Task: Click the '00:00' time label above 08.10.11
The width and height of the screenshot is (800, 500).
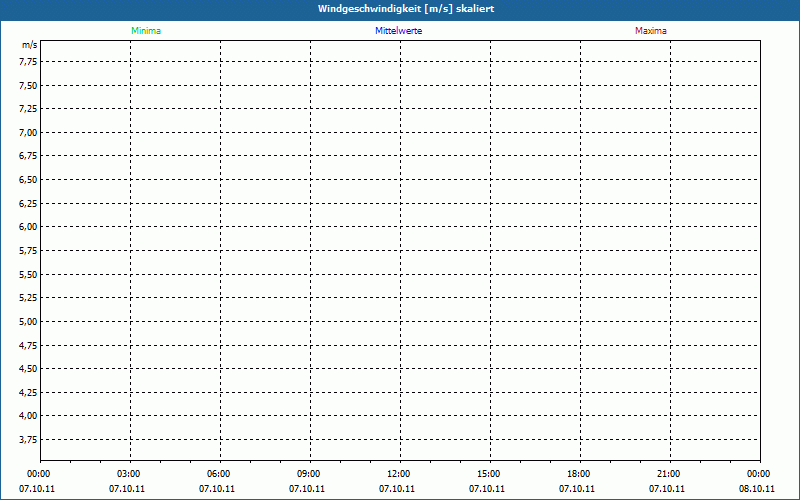Action: 758,474
